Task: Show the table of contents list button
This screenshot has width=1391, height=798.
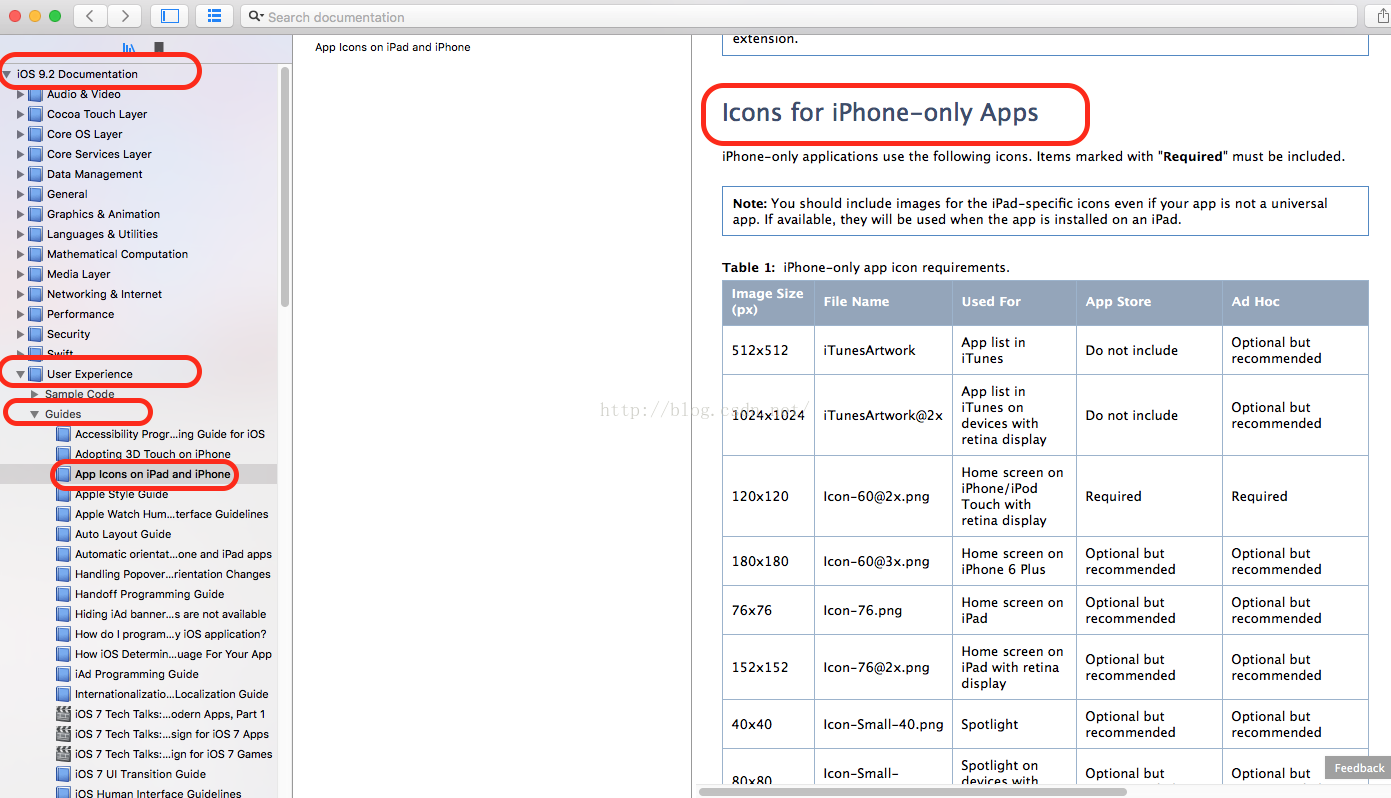Action: (x=214, y=16)
